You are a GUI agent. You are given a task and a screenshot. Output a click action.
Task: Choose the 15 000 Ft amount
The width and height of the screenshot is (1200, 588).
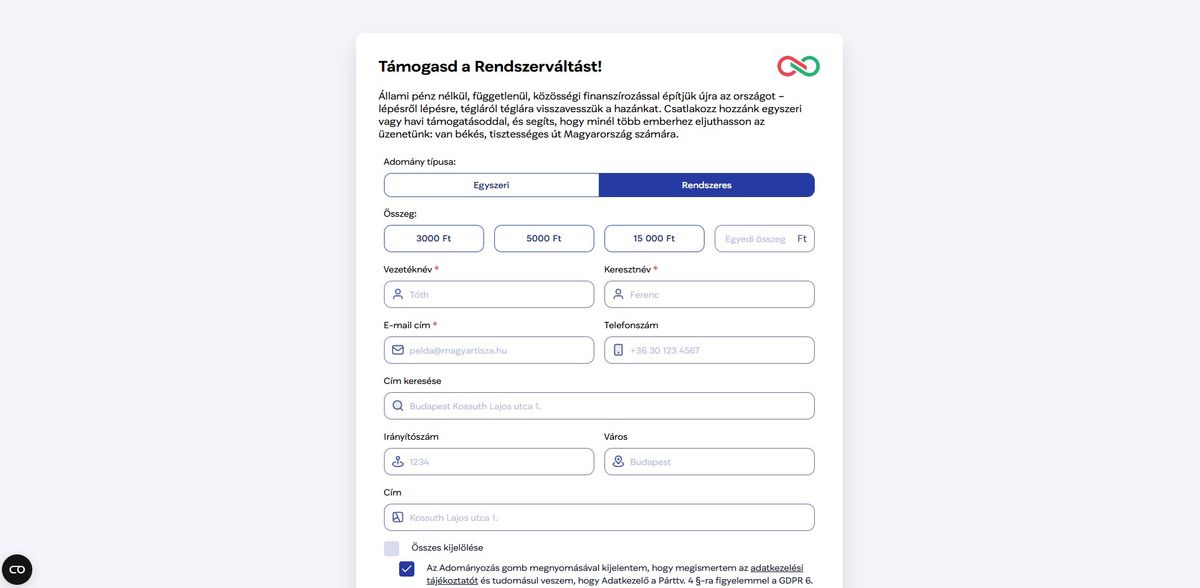pyautogui.click(x=654, y=239)
